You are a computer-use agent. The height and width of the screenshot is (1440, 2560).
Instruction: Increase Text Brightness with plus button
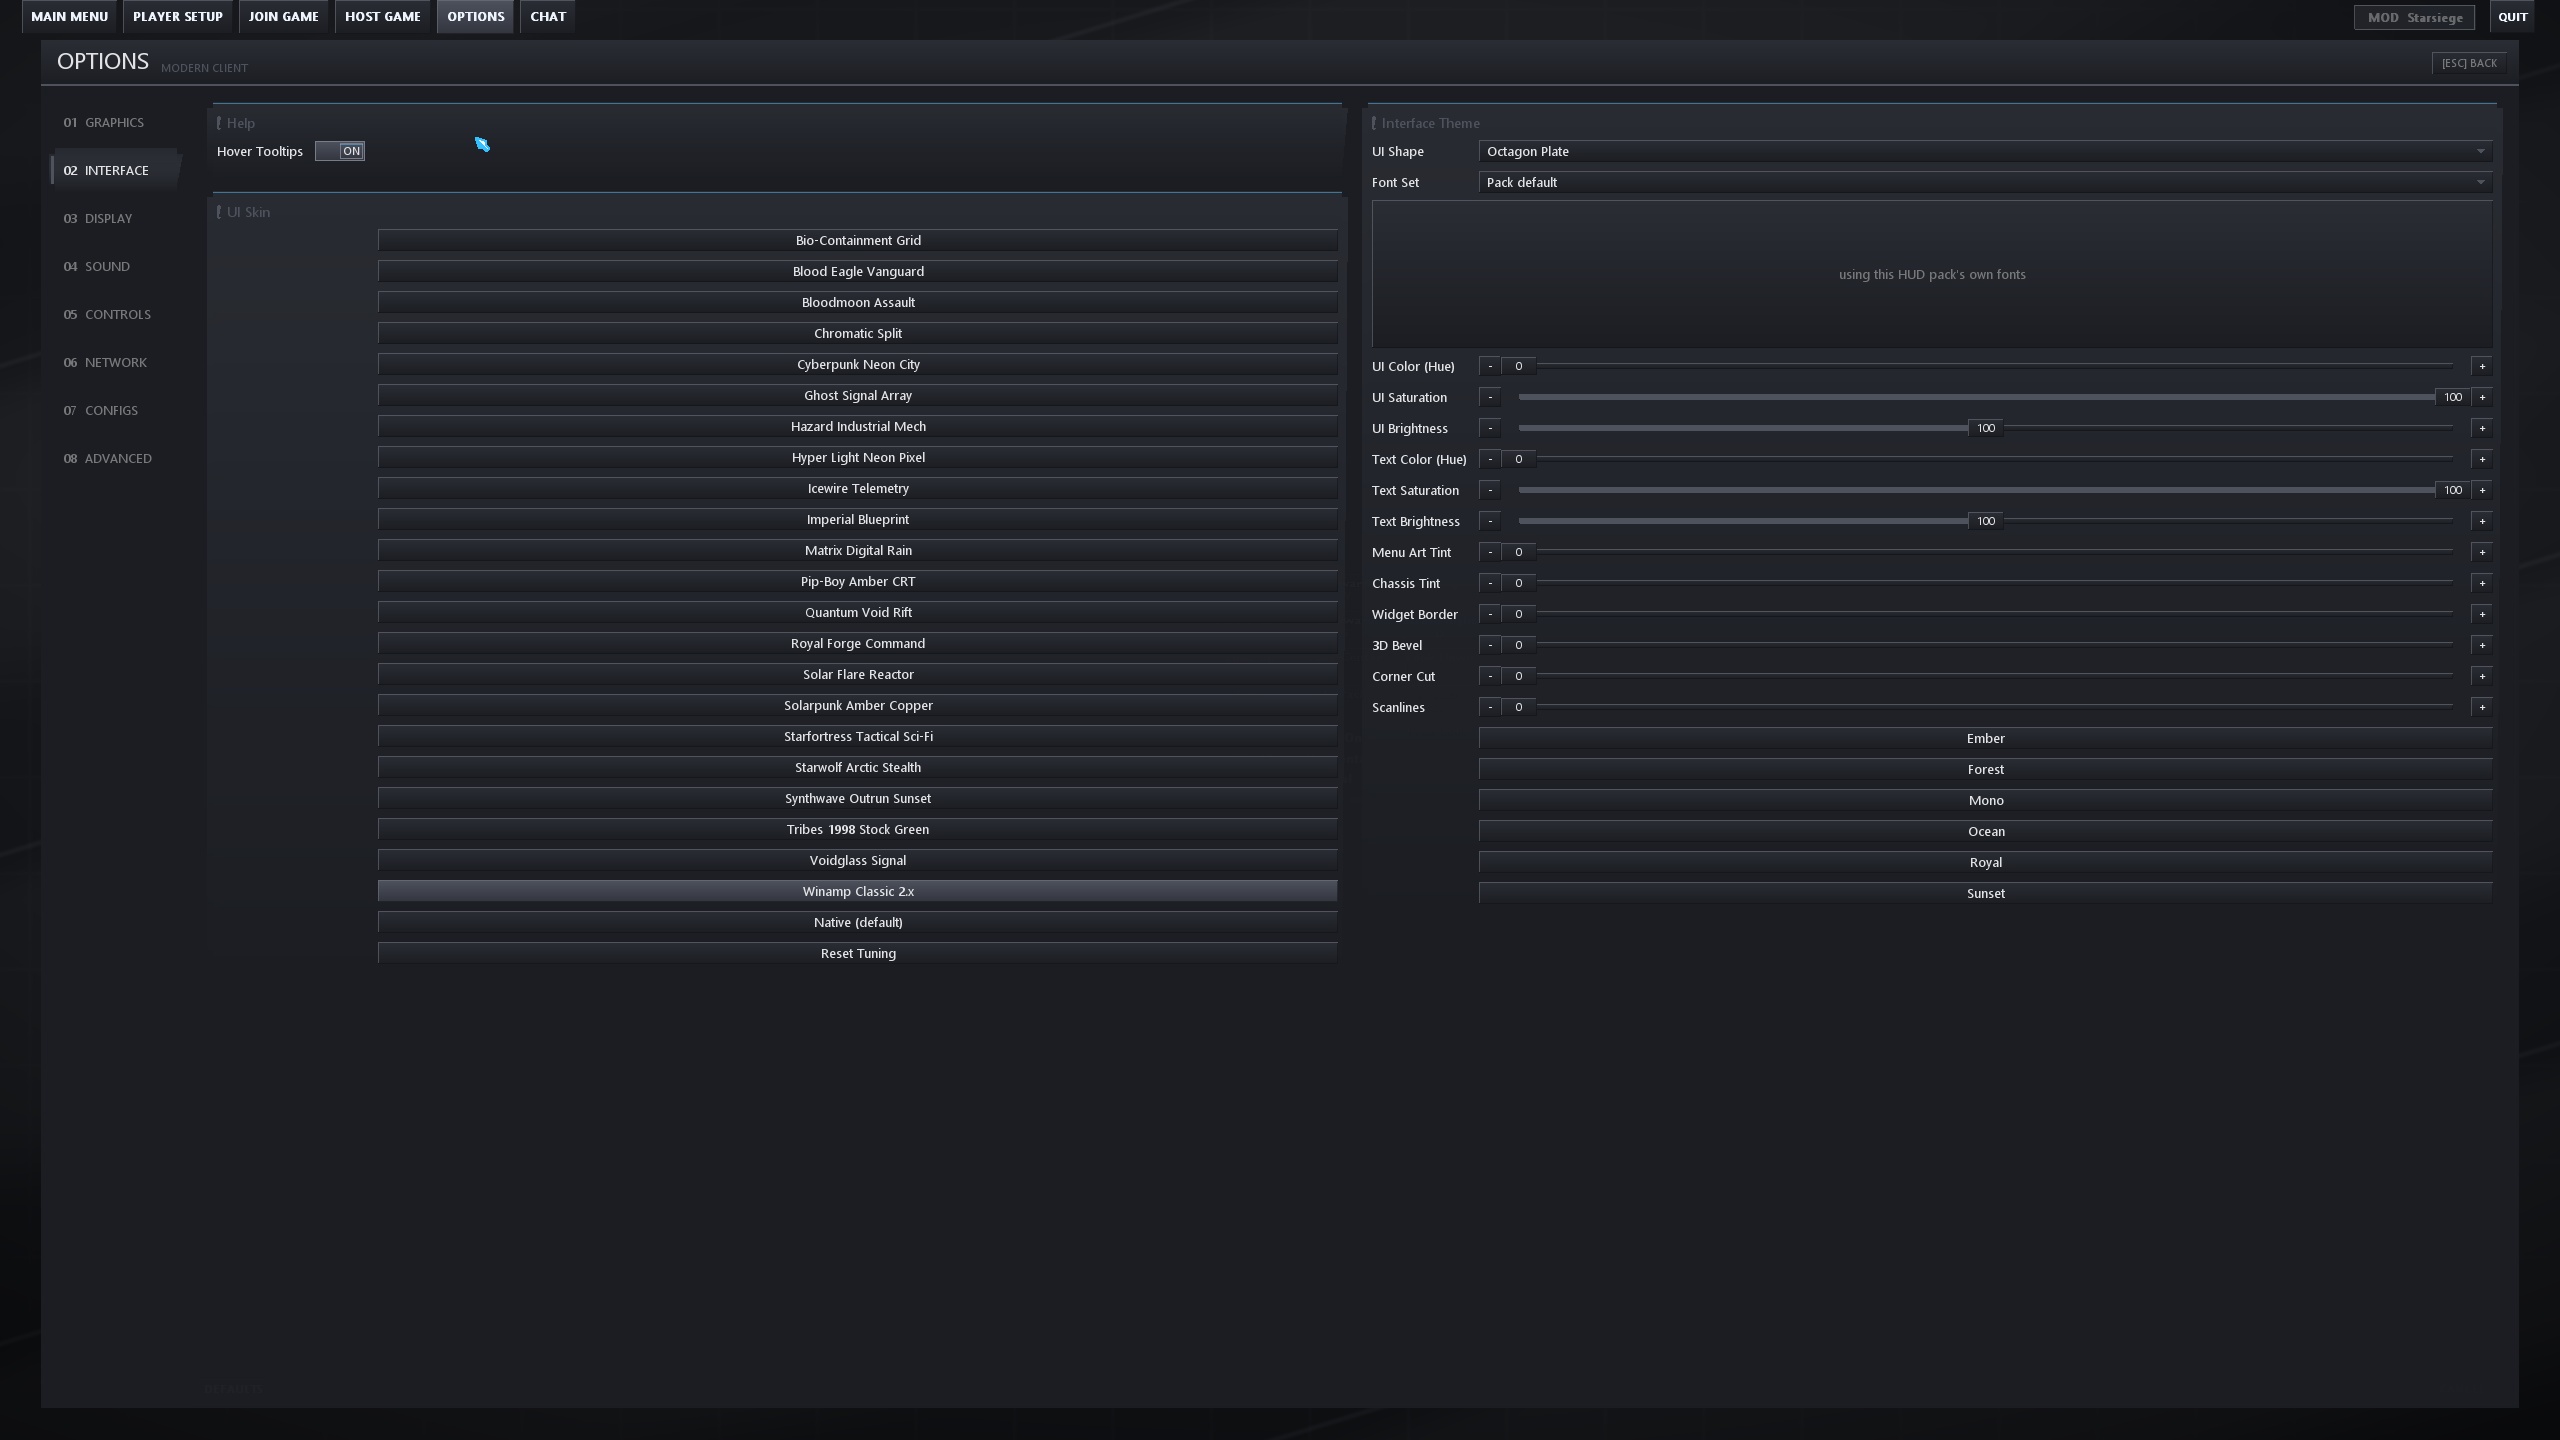click(2482, 521)
